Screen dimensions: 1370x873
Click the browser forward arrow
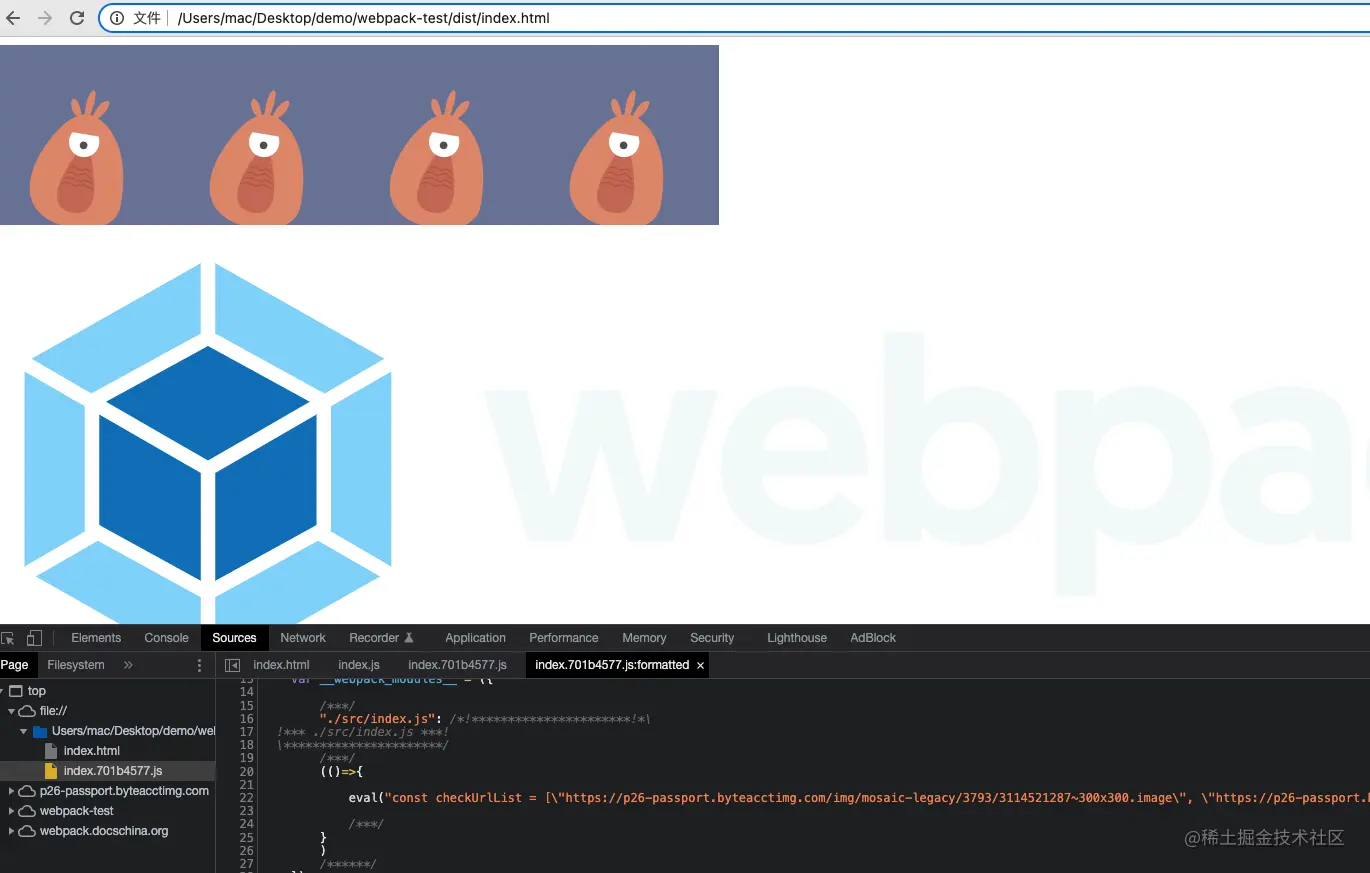tap(45, 18)
